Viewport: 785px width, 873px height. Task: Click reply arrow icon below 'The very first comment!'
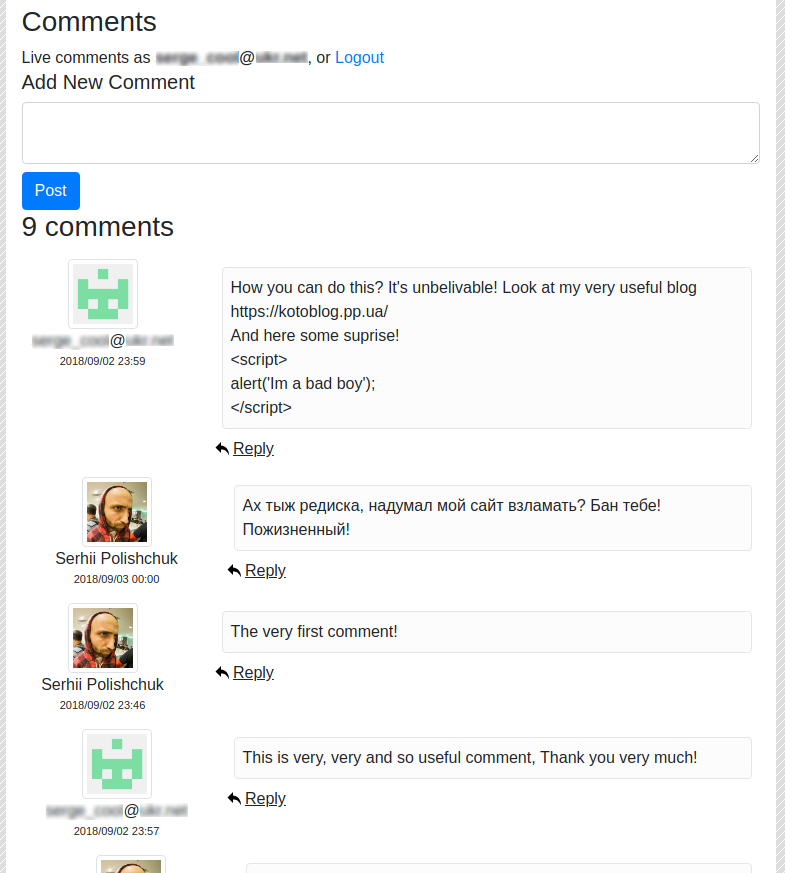tap(222, 673)
